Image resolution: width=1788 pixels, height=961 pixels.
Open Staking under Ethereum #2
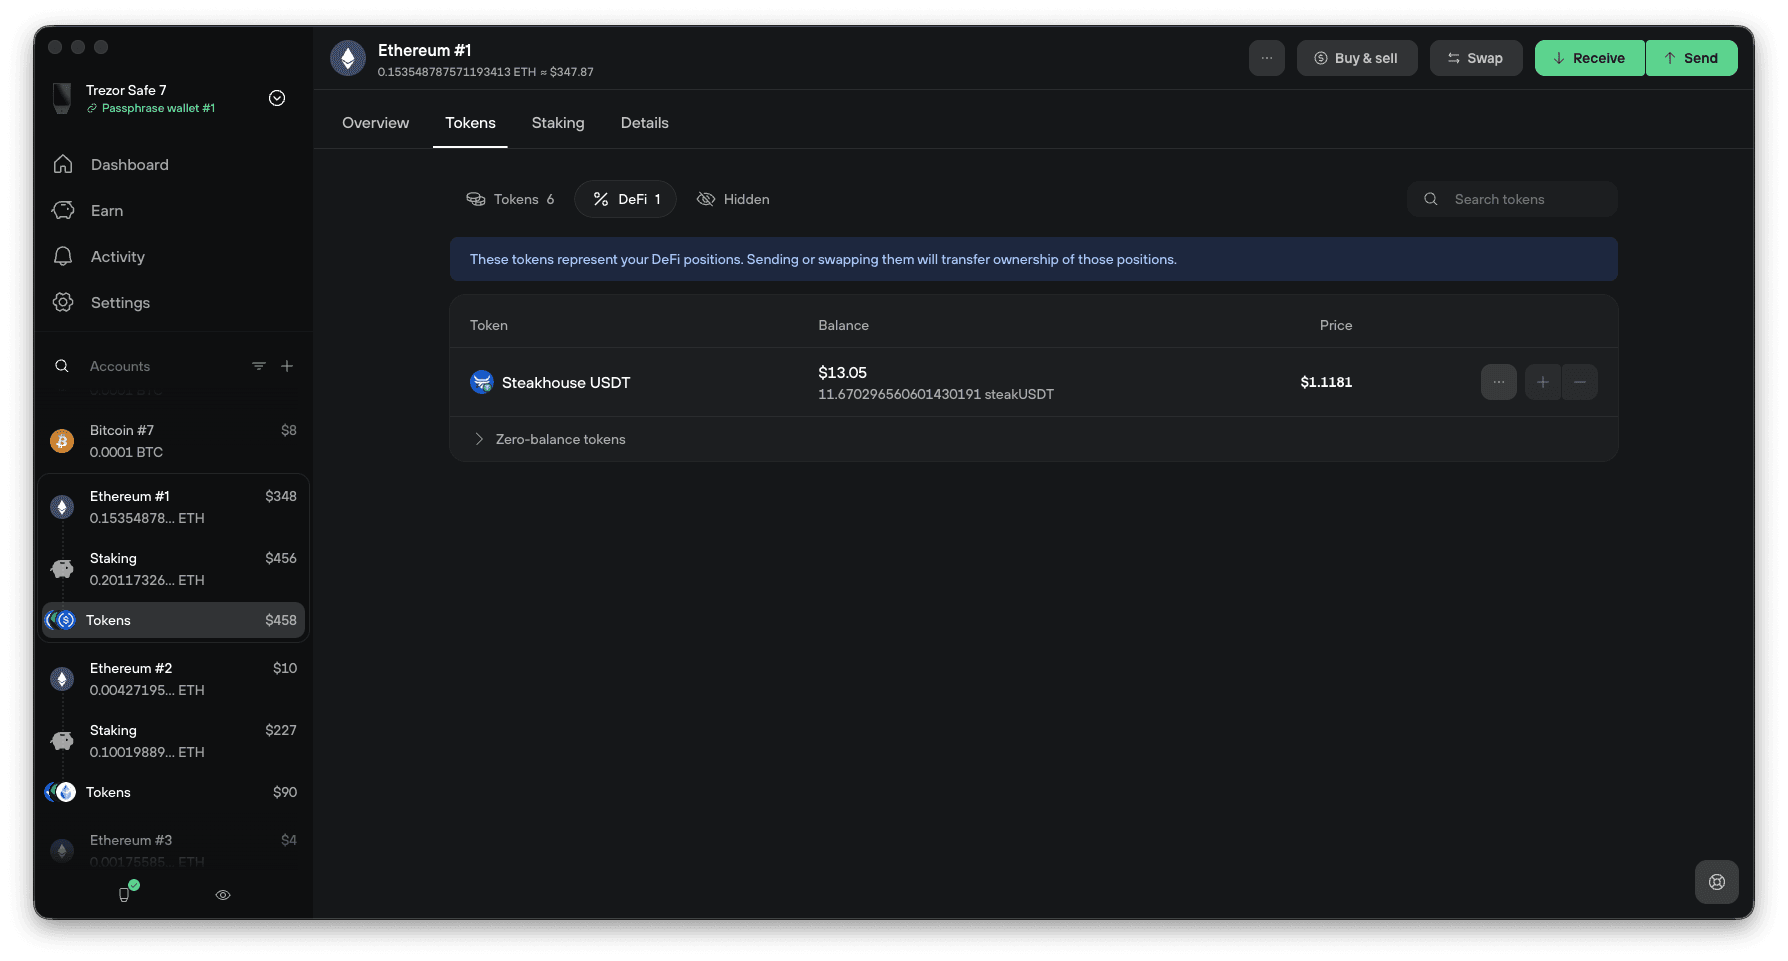click(174, 741)
